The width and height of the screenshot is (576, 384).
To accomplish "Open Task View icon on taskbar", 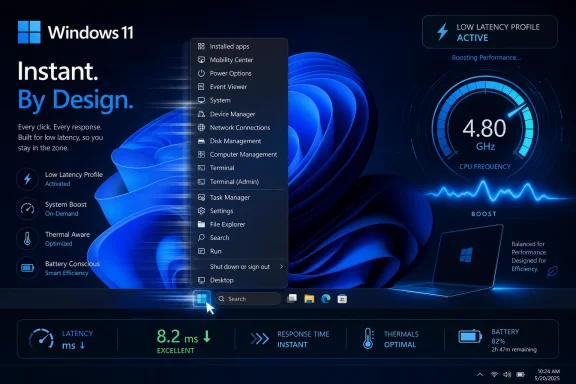I will coord(292,298).
